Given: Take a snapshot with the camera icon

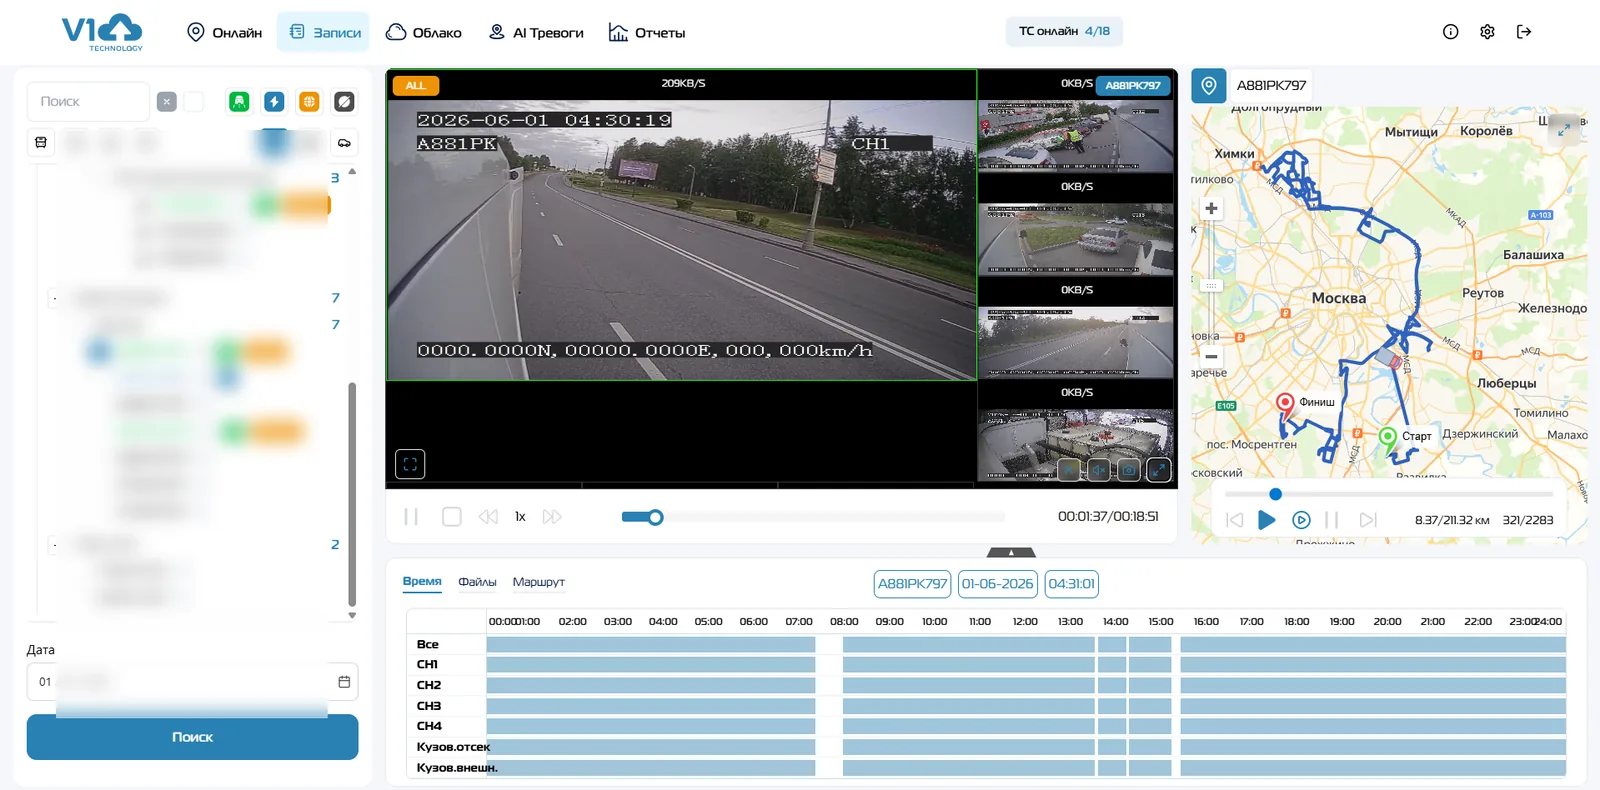Looking at the screenshot, I should (1128, 470).
